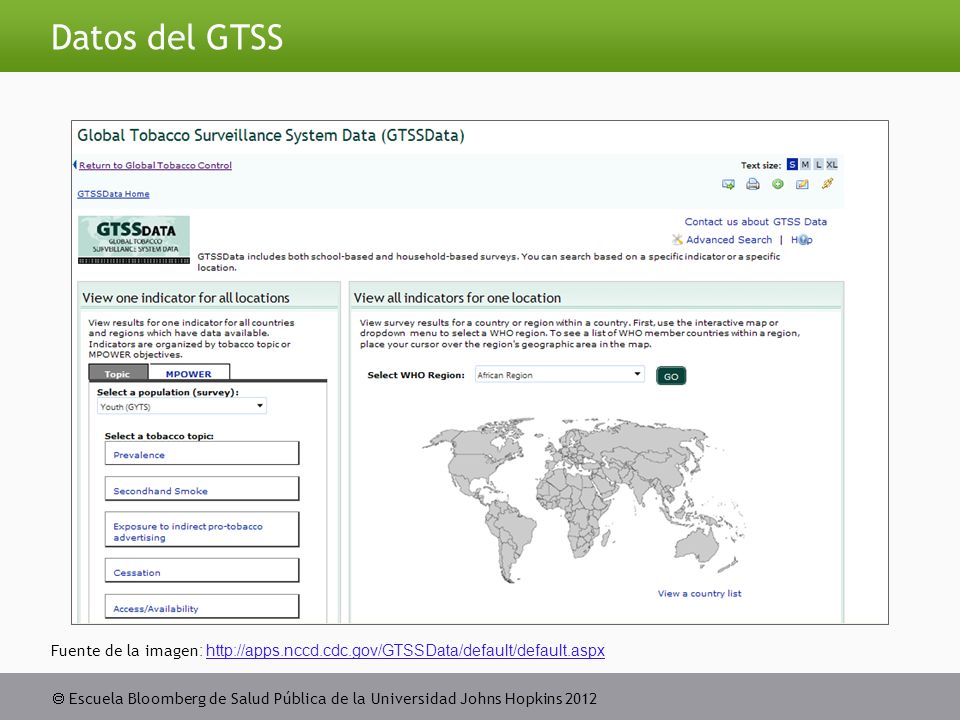Image resolution: width=960 pixels, height=720 pixels.
Task: Click the yellow chain link icon
Action: point(827,184)
